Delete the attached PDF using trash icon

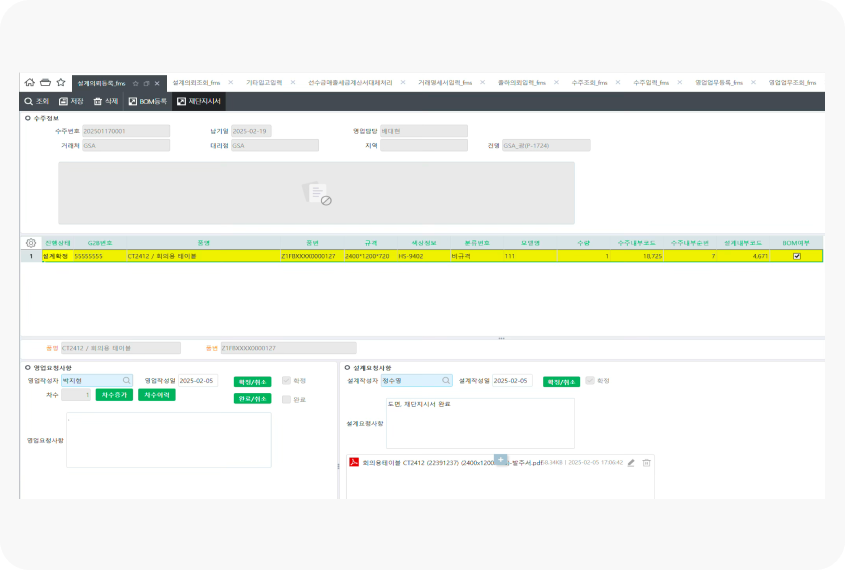tap(647, 463)
